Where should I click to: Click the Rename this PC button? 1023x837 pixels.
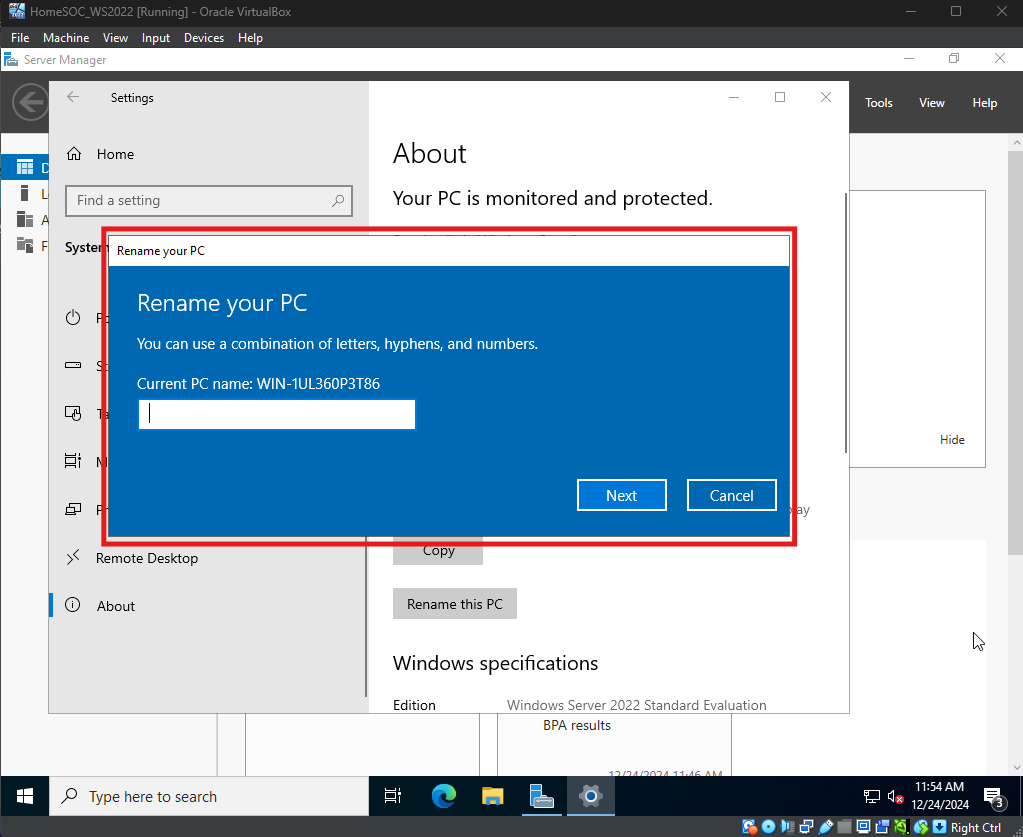coord(455,604)
